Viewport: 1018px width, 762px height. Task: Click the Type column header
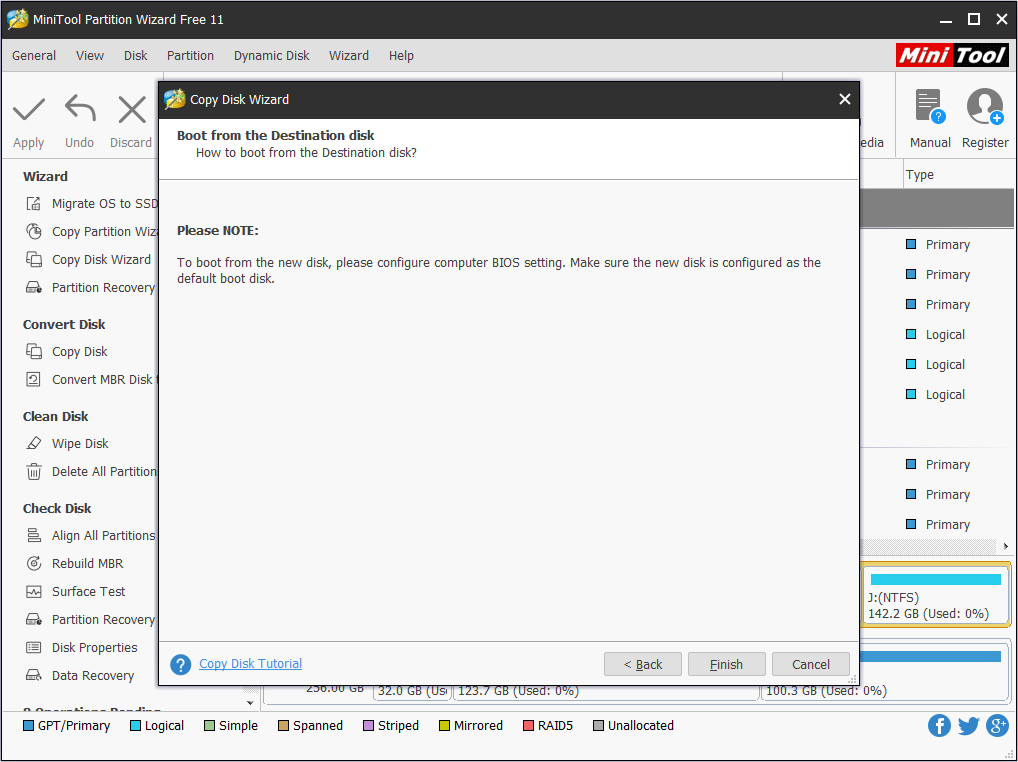[919, 175]
